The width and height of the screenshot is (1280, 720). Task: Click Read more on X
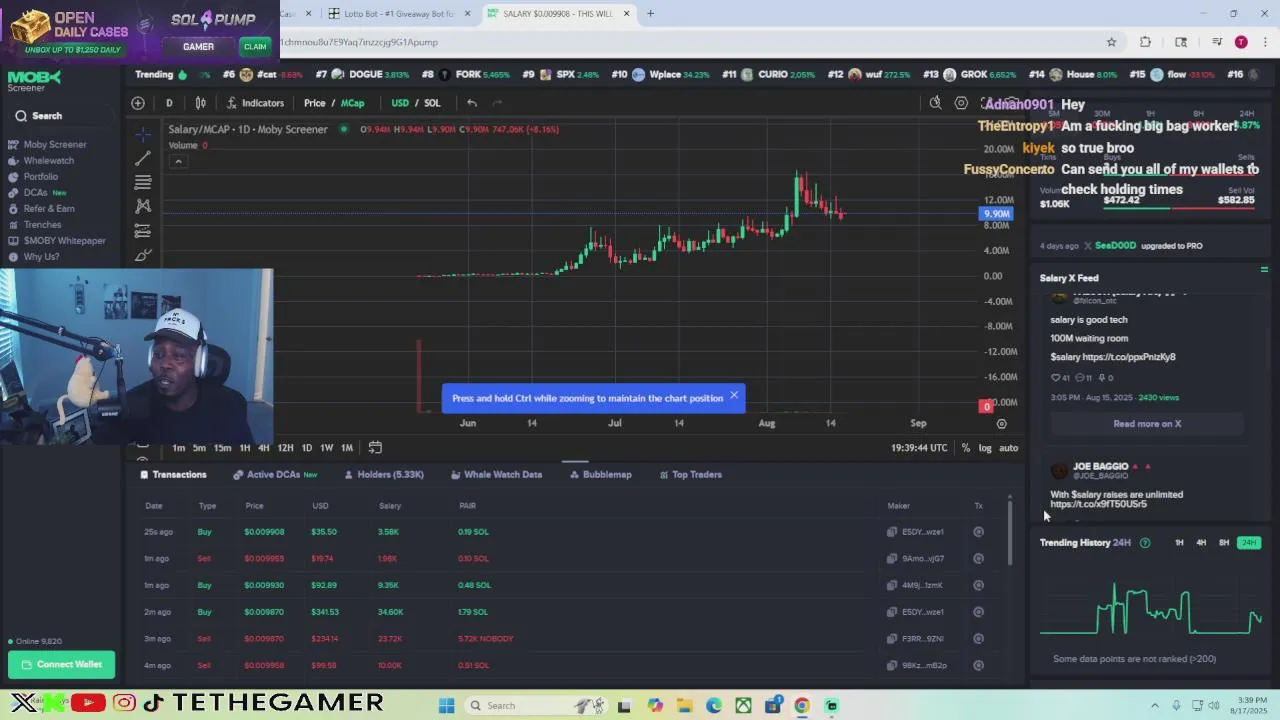coord(1147,424)
